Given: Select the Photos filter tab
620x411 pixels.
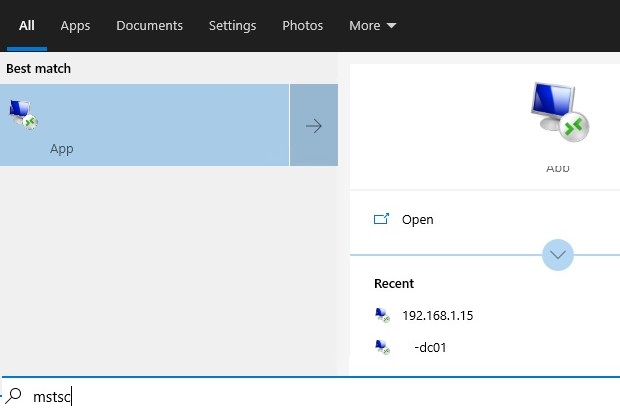Looking at the screenshot, I should click(x=302, y=26).
